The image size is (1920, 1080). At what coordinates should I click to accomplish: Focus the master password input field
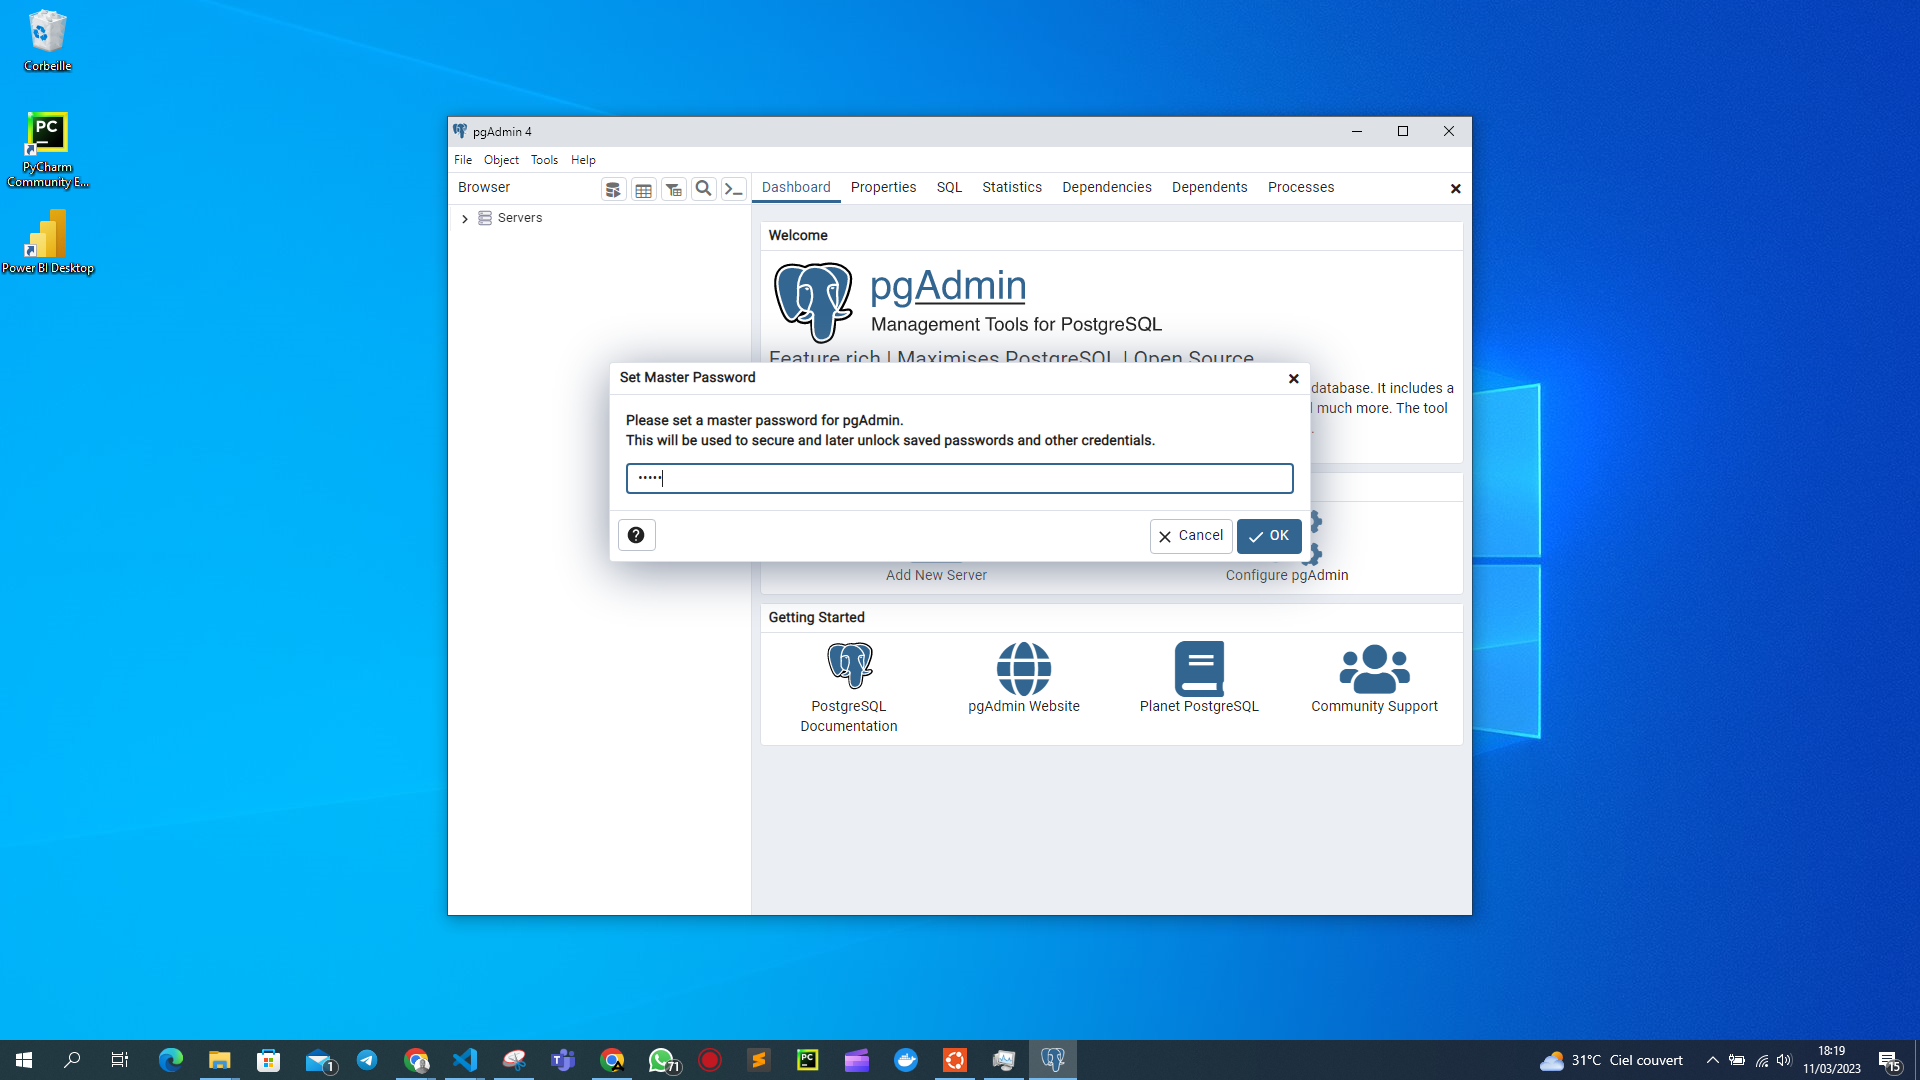click(x=960, y=478)
